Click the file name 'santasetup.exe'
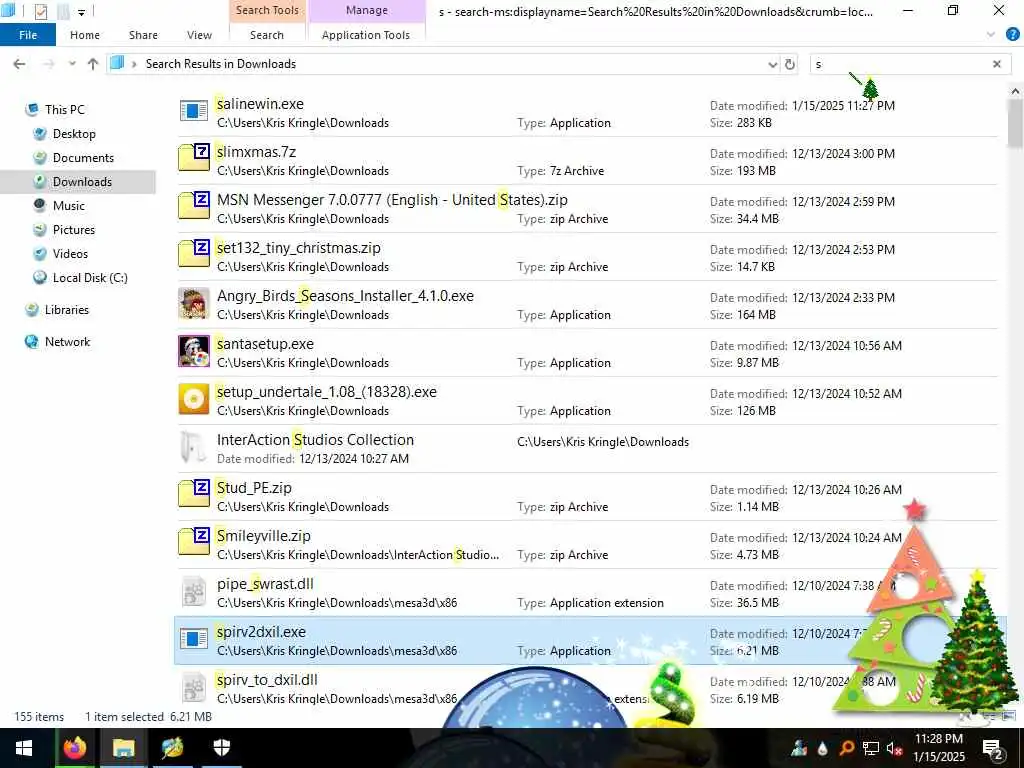Screen dimensions: 1024x768 click(265, 344)
